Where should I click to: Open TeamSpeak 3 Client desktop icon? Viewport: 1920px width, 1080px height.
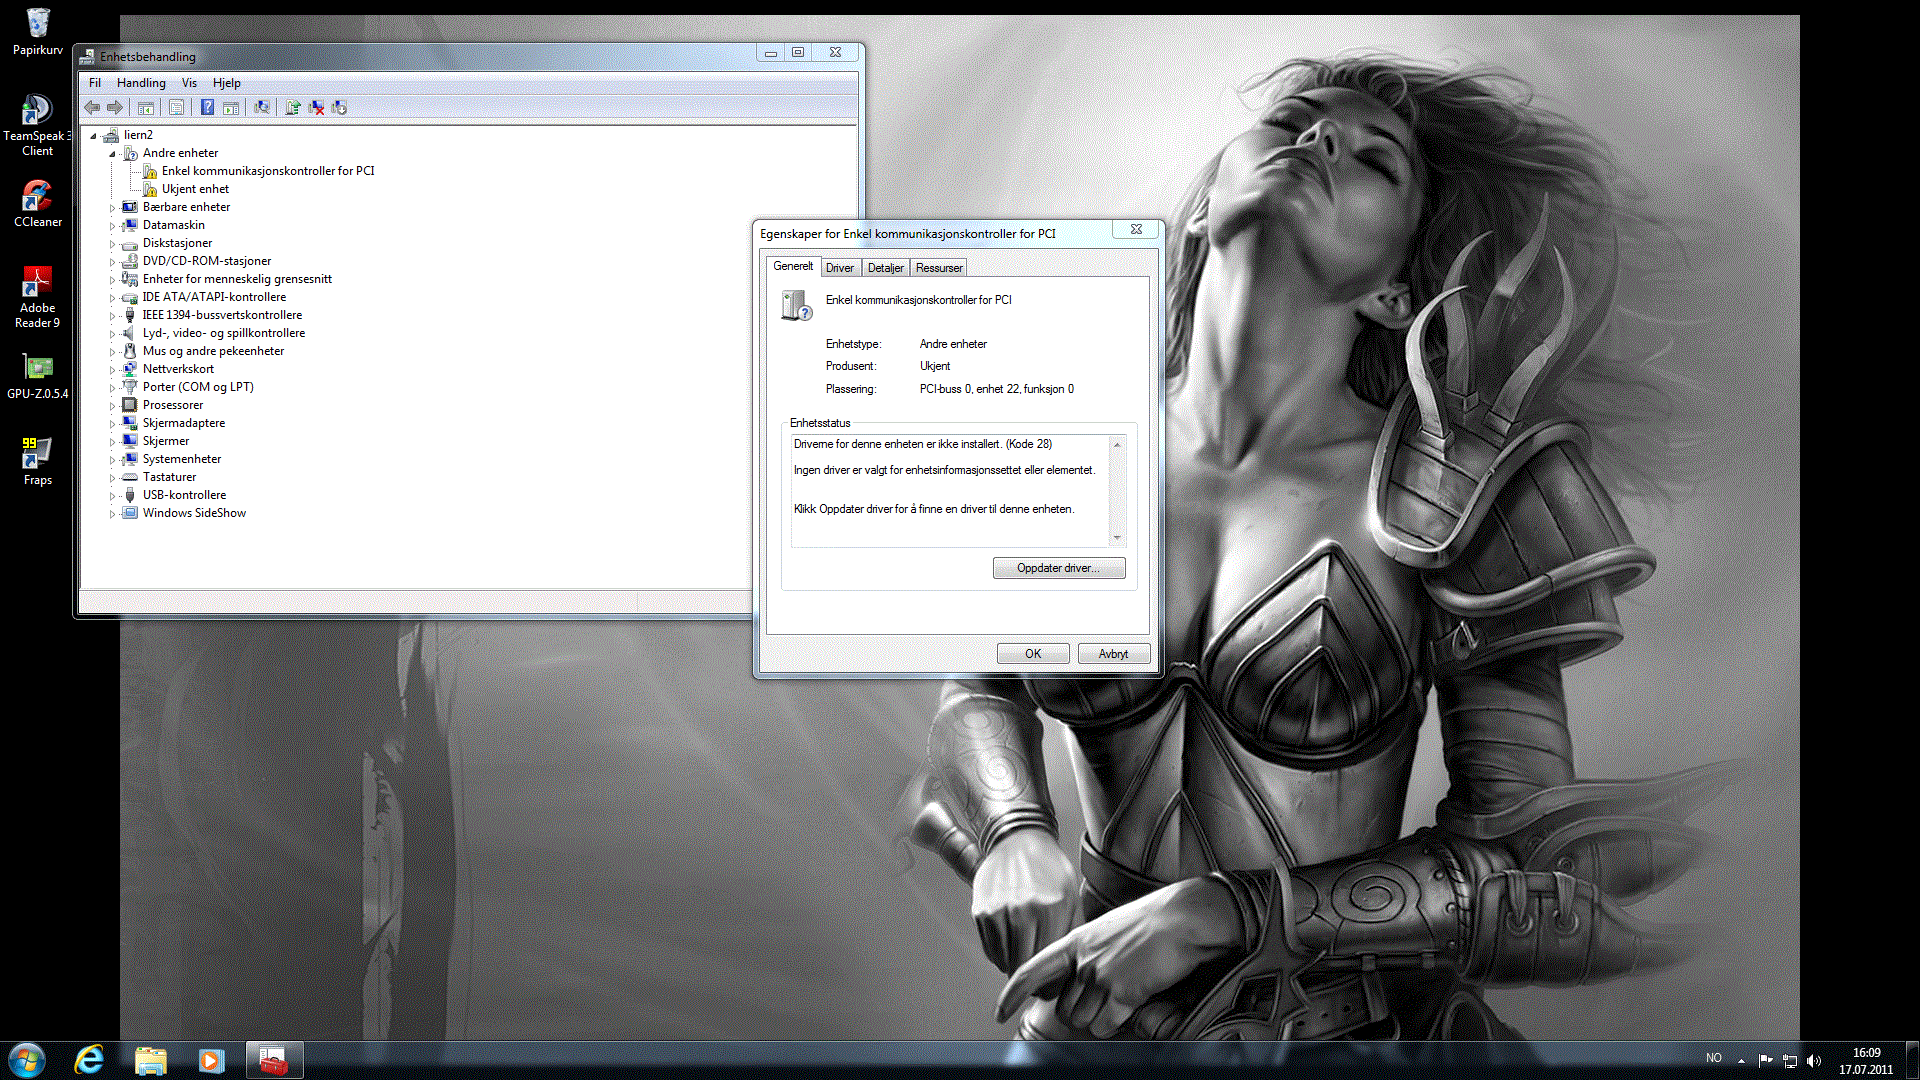click(x=37, y=125)
